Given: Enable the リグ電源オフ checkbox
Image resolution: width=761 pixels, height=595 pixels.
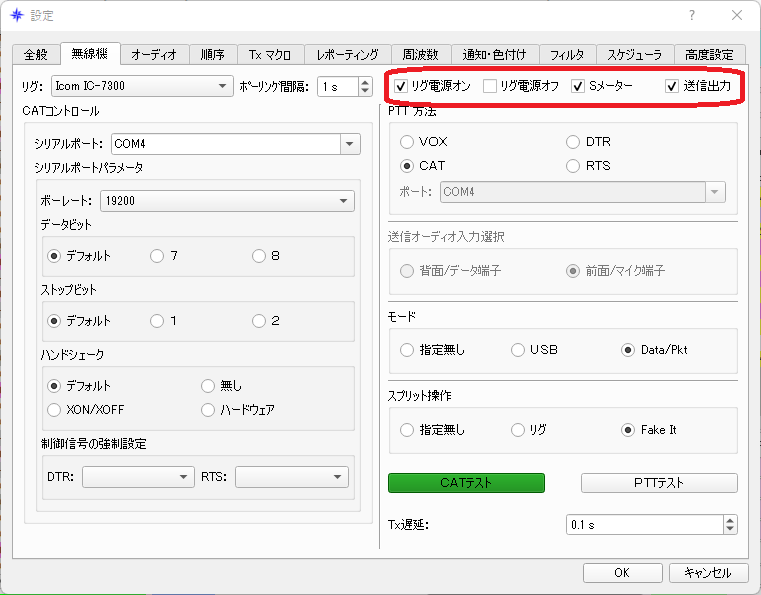Looking at the screenshot, I should point(490,86).
